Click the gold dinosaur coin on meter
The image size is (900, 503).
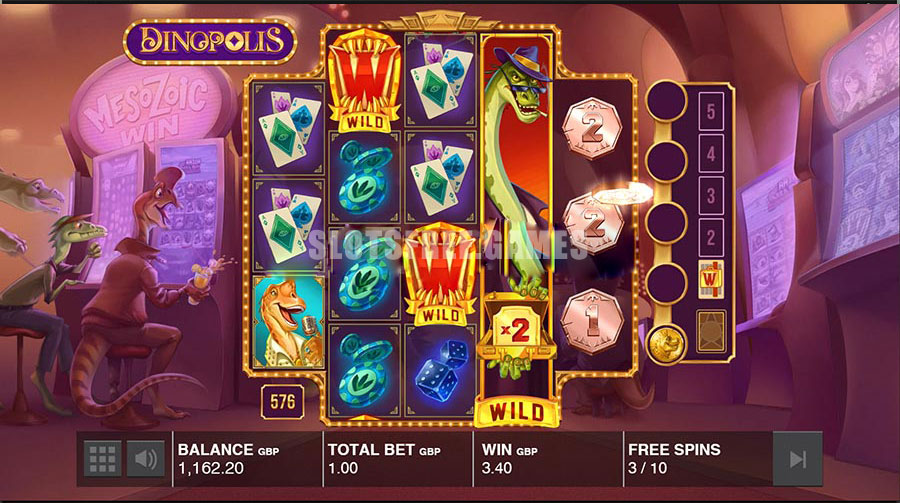(x=666, y=344)
